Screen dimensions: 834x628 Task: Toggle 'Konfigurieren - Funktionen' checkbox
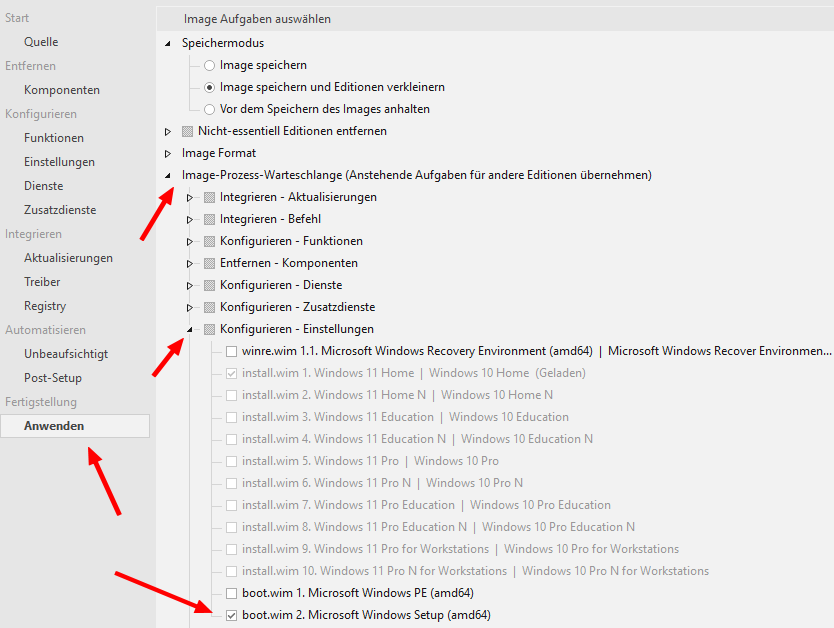coord(210,241)
